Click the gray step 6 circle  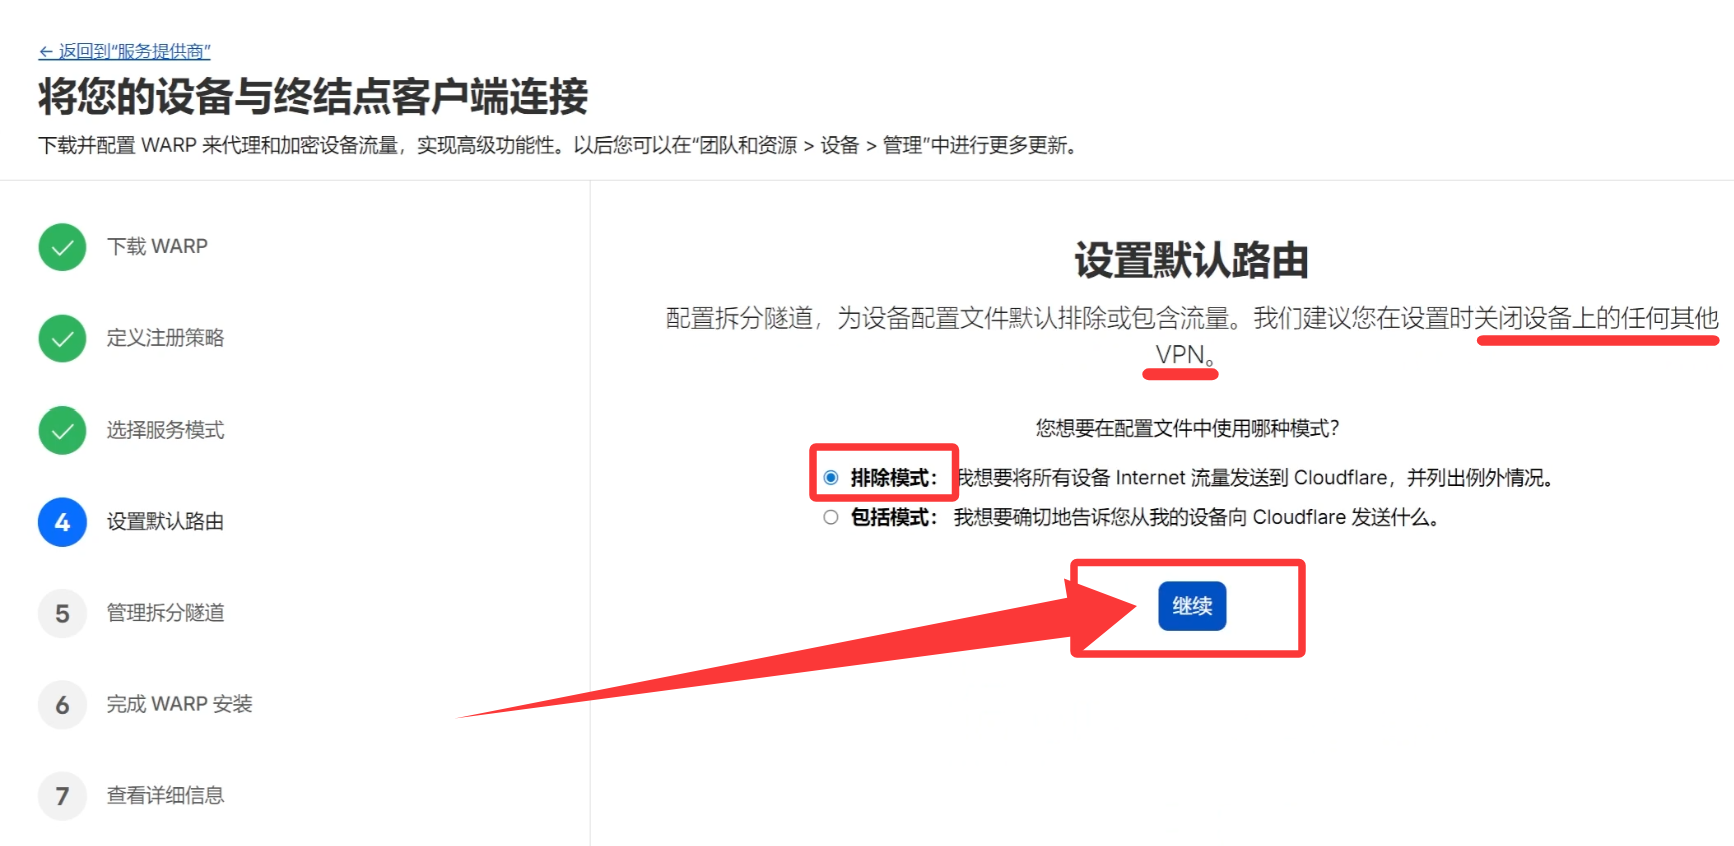pyautogui.click(x=62, y=705)
